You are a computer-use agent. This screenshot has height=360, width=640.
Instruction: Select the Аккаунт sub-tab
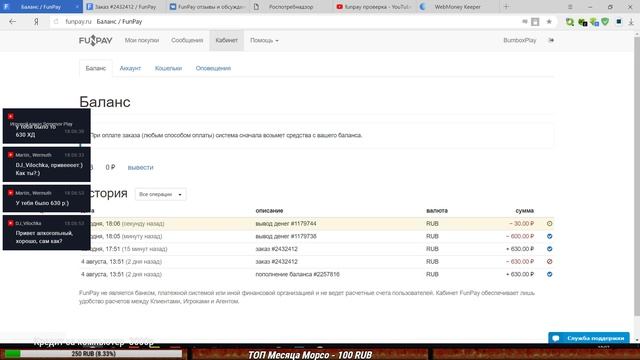click(x=130, y=68)
